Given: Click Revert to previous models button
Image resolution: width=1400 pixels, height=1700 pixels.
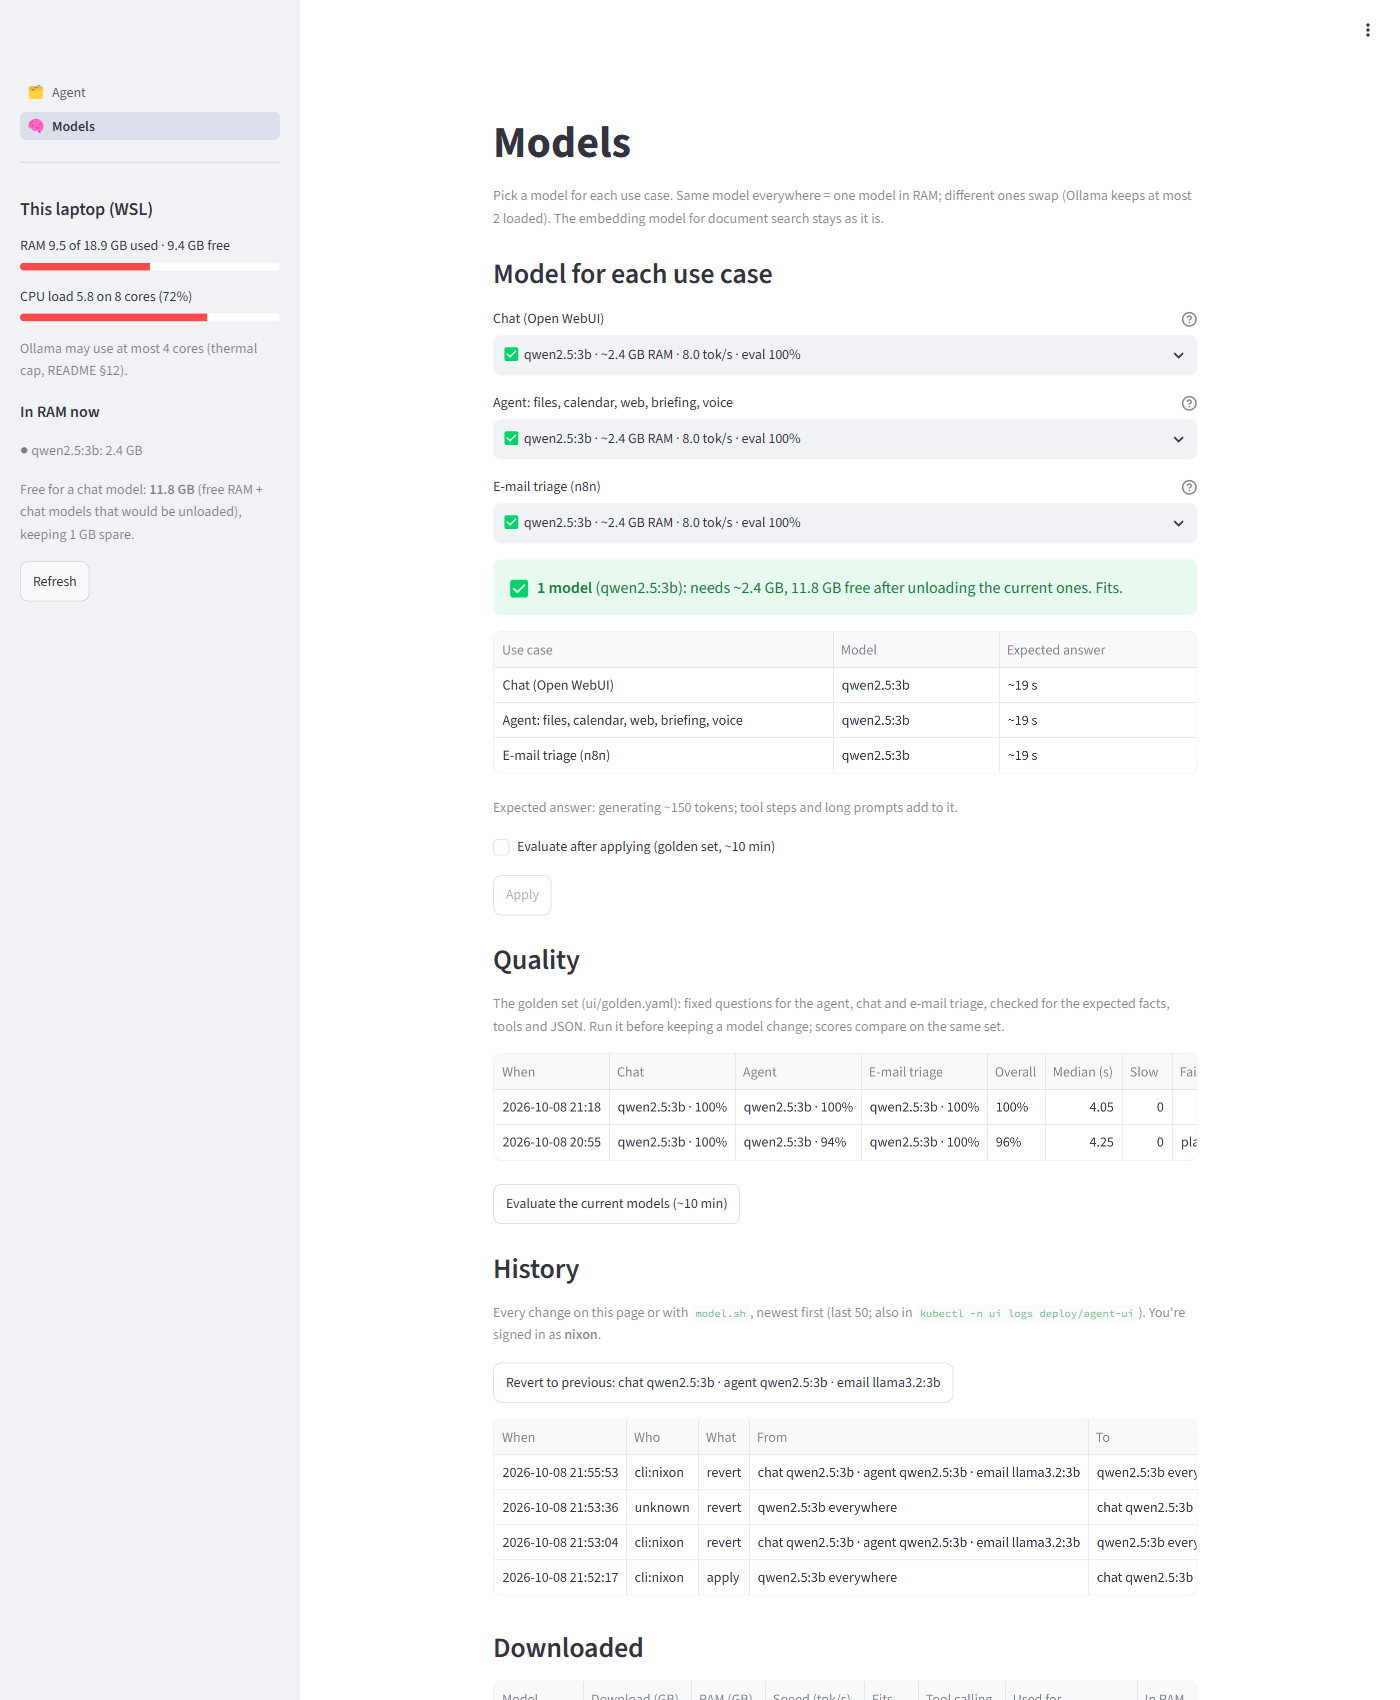Looking at the screenshot, I should point(723,1383).
